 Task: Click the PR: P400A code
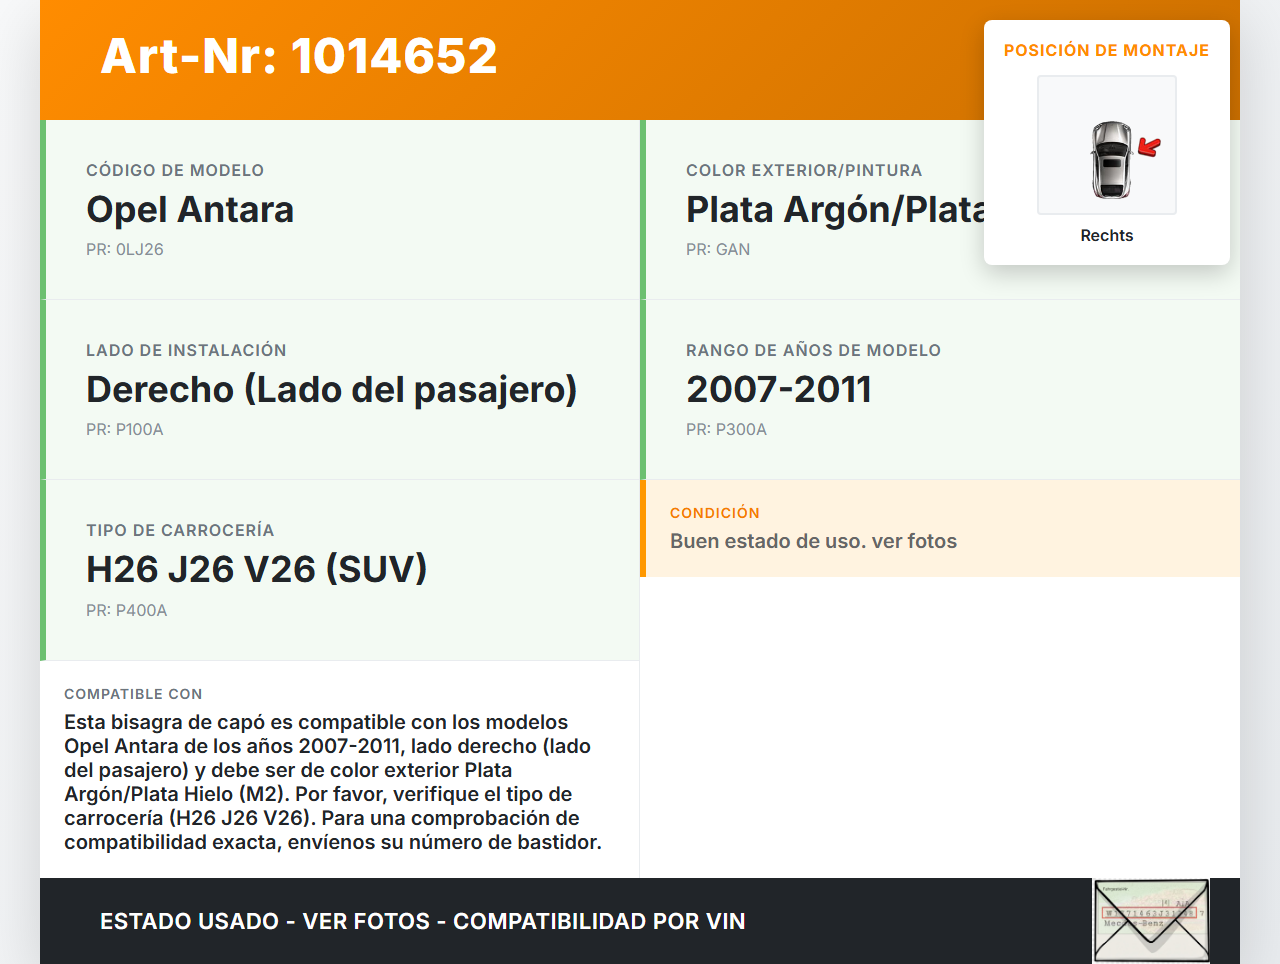click(x=127, y=611)
